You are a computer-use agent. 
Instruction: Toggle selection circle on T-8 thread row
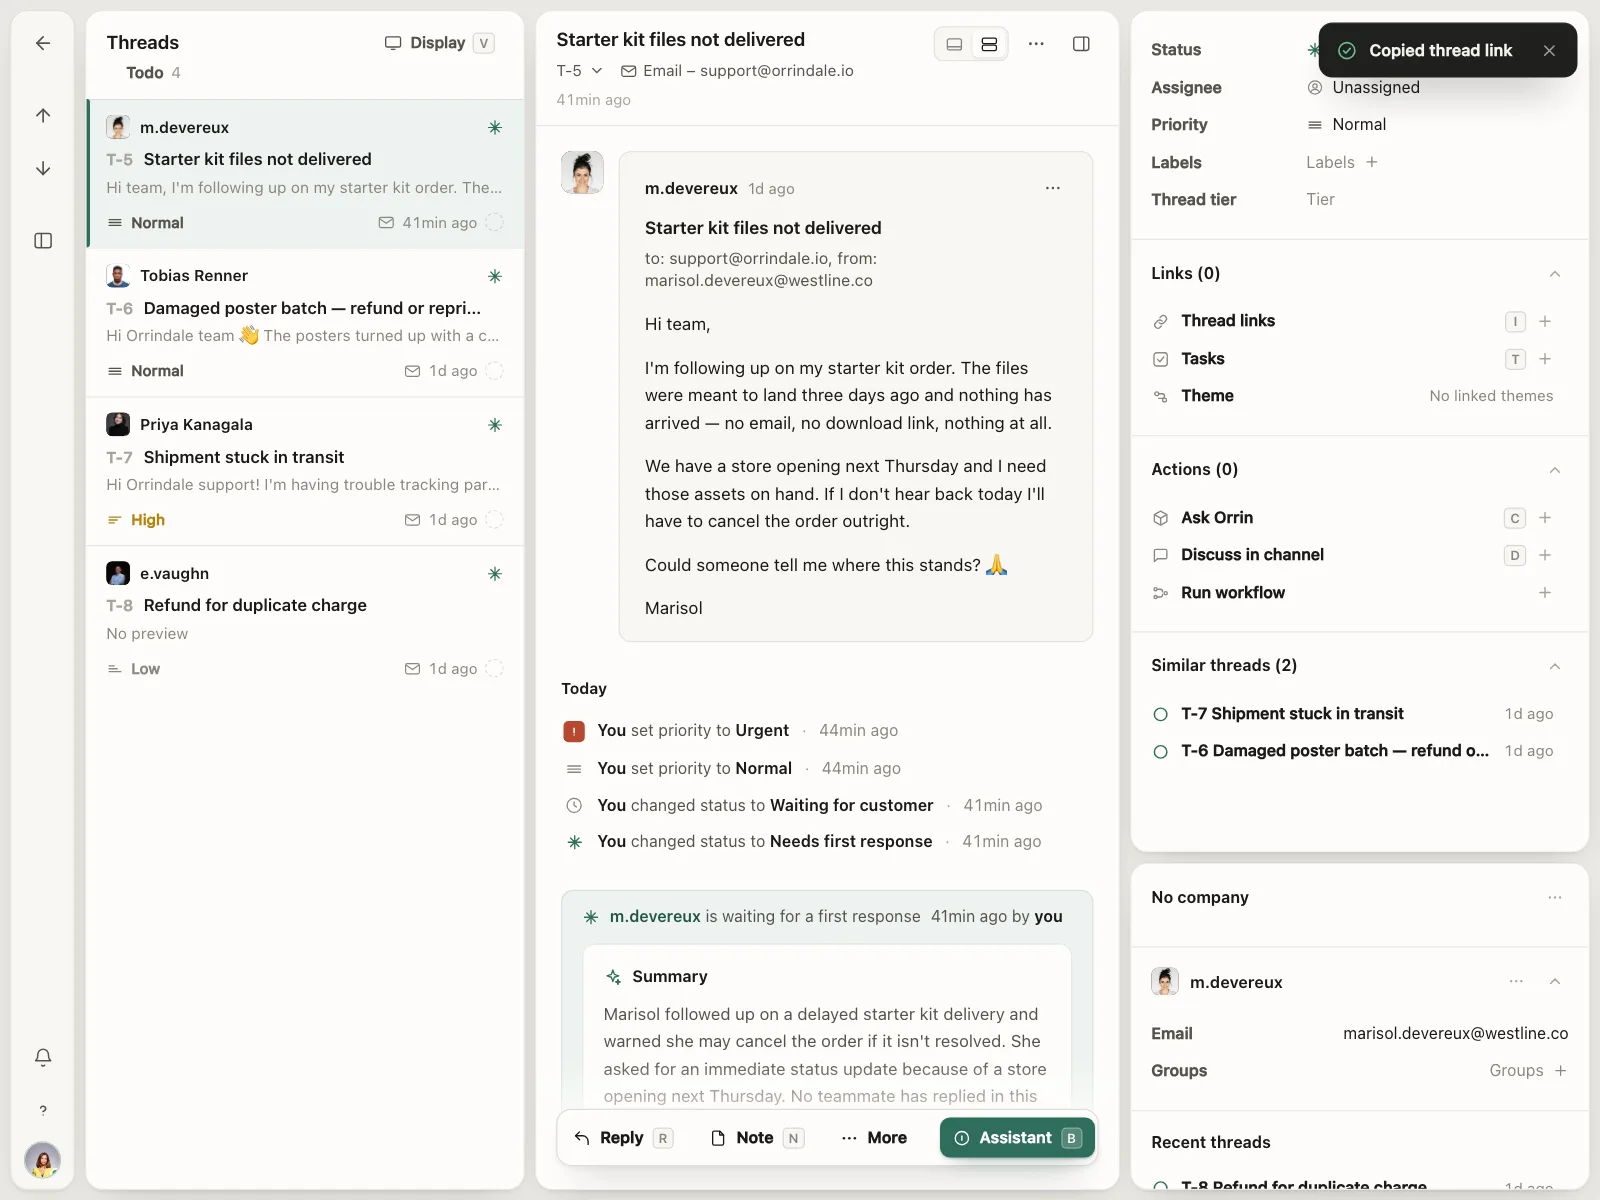pos(494,669)
